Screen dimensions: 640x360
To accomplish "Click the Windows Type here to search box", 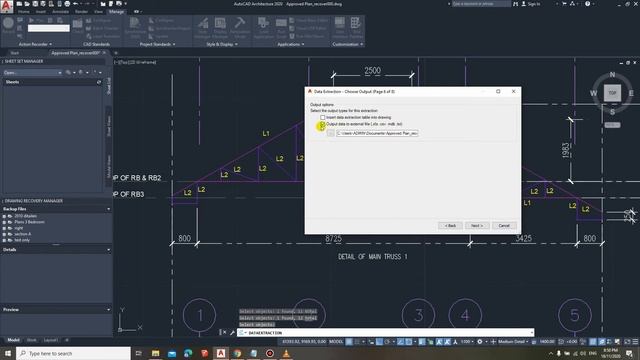I will [x=73, y=353].
